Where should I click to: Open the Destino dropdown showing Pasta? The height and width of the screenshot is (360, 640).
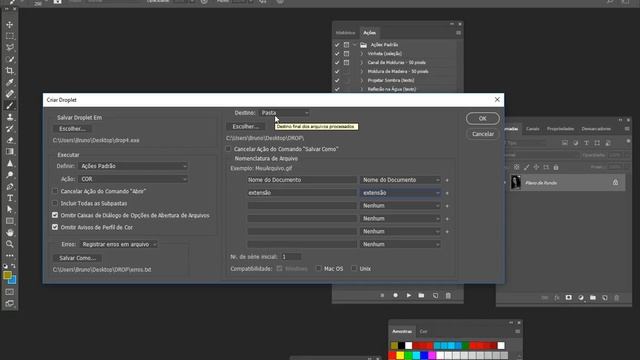(284, 113)
